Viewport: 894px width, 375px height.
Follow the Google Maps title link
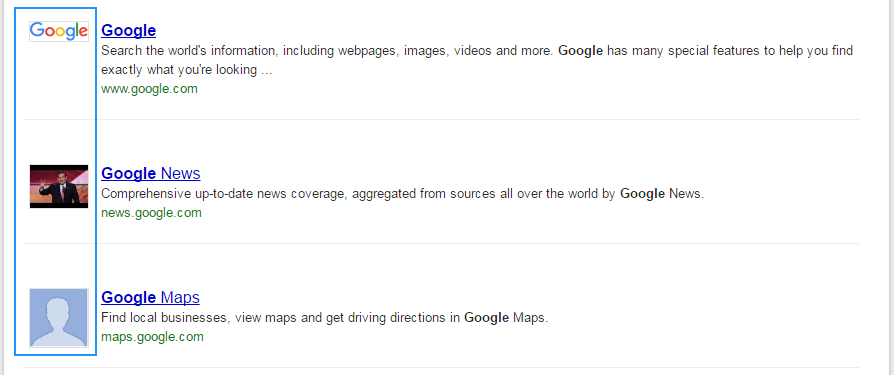[150, 297]
